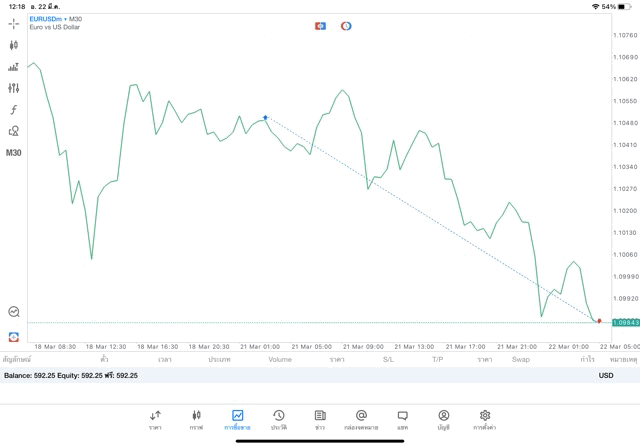Sort positions by the Swap column header
This screenshot has width=640, height=447.
pos(521,359)
